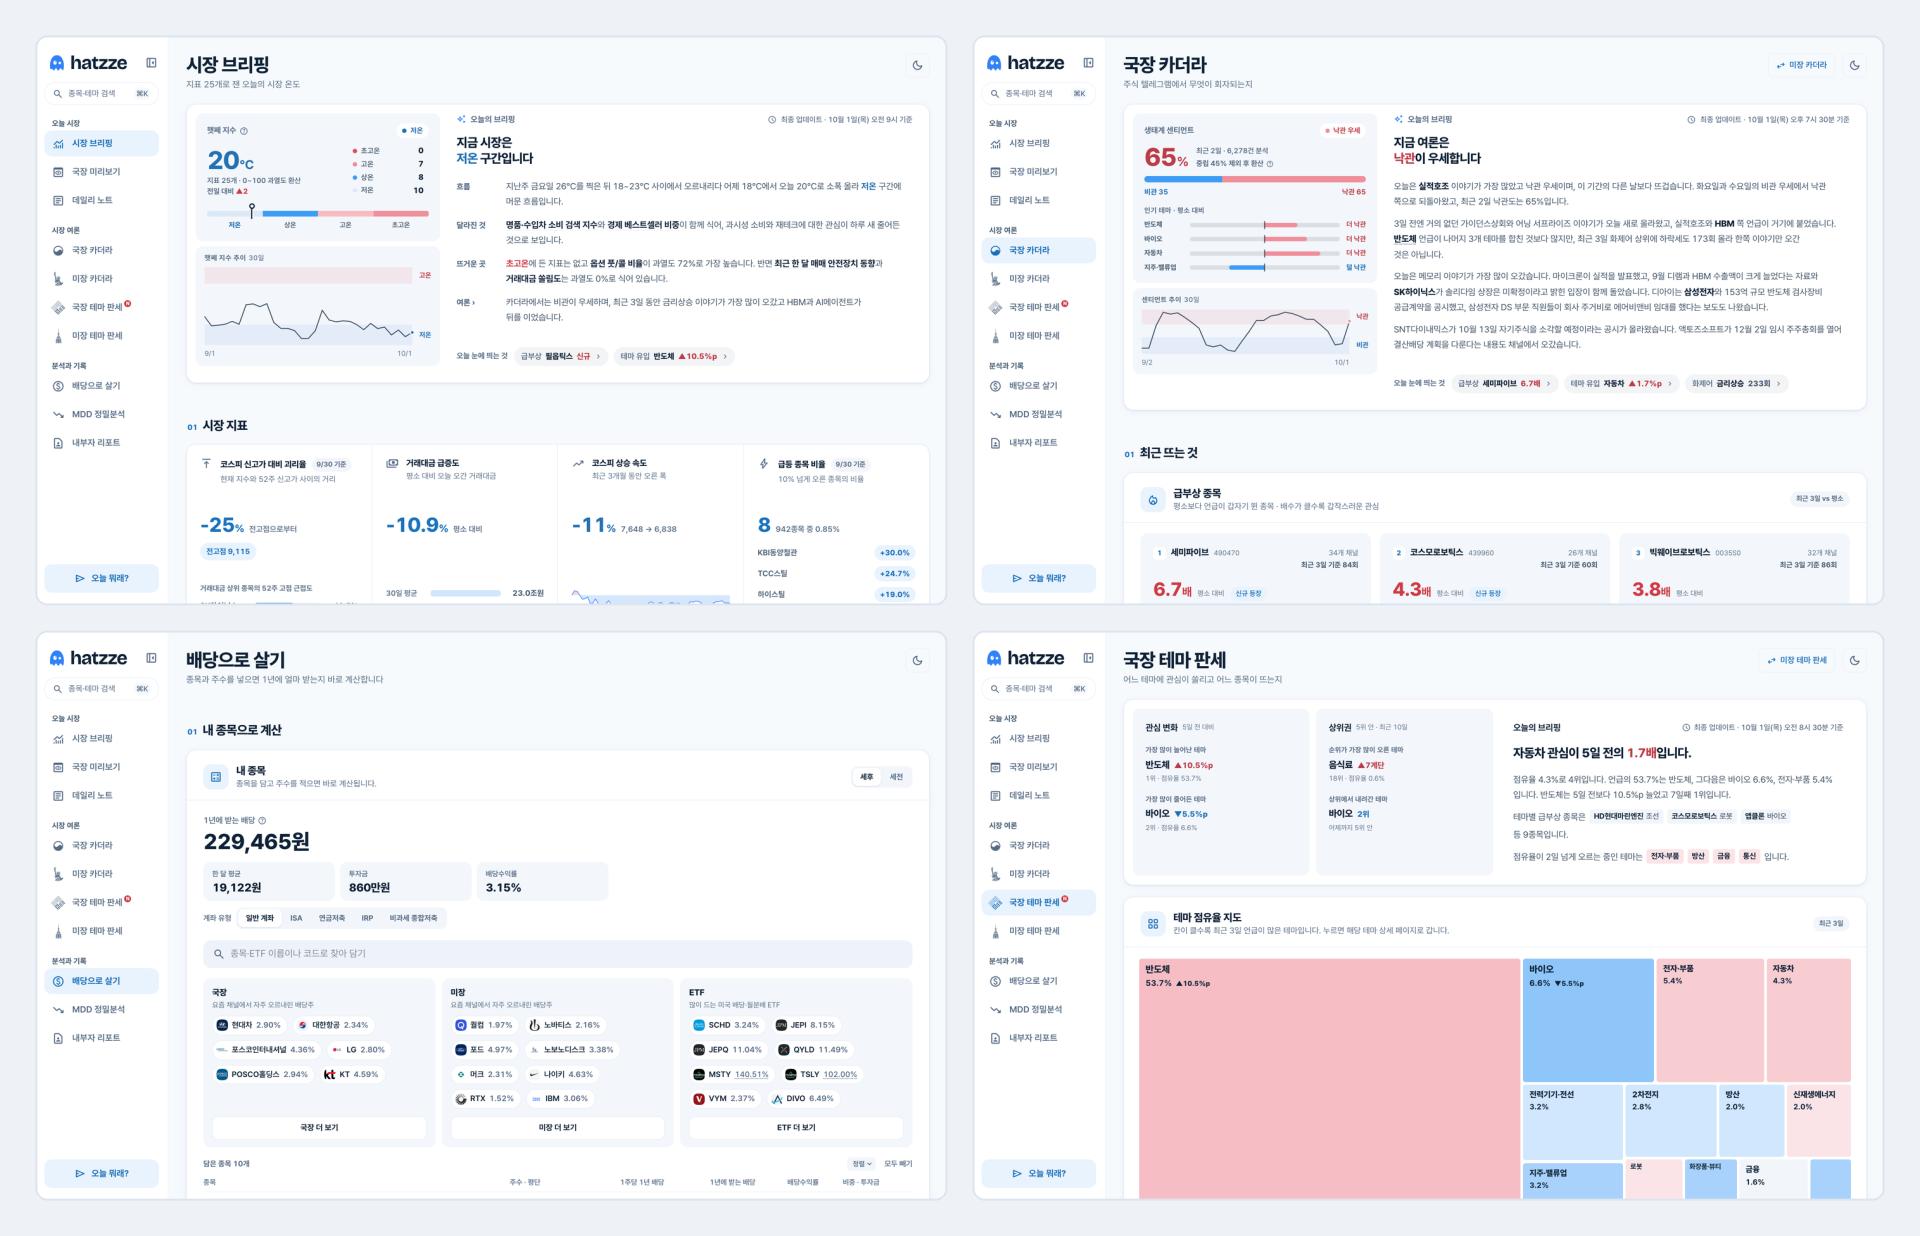Image resolution: width=1920 pixels, height=1236 pixels.
Task: Toggle dark mode in 국장 카더라 window
Action: pyautogui.click(x=1854, y=66)
